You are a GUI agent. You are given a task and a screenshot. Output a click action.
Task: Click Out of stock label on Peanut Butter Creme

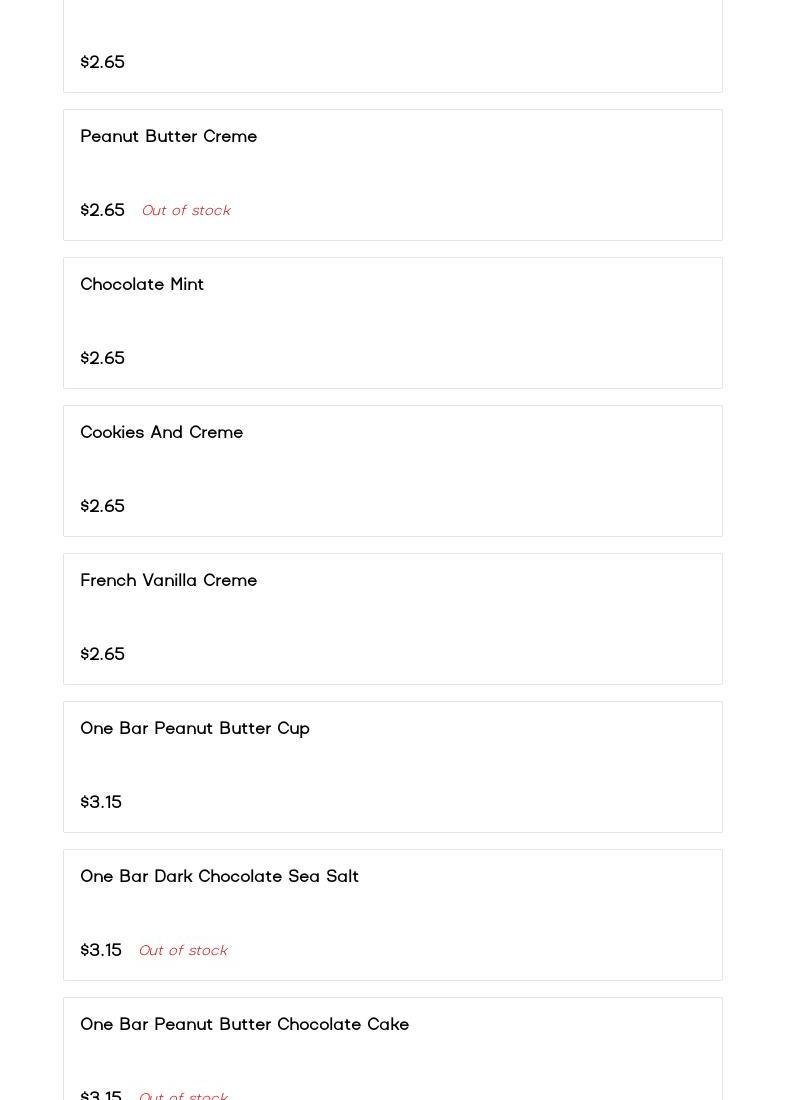coord(186,210)
